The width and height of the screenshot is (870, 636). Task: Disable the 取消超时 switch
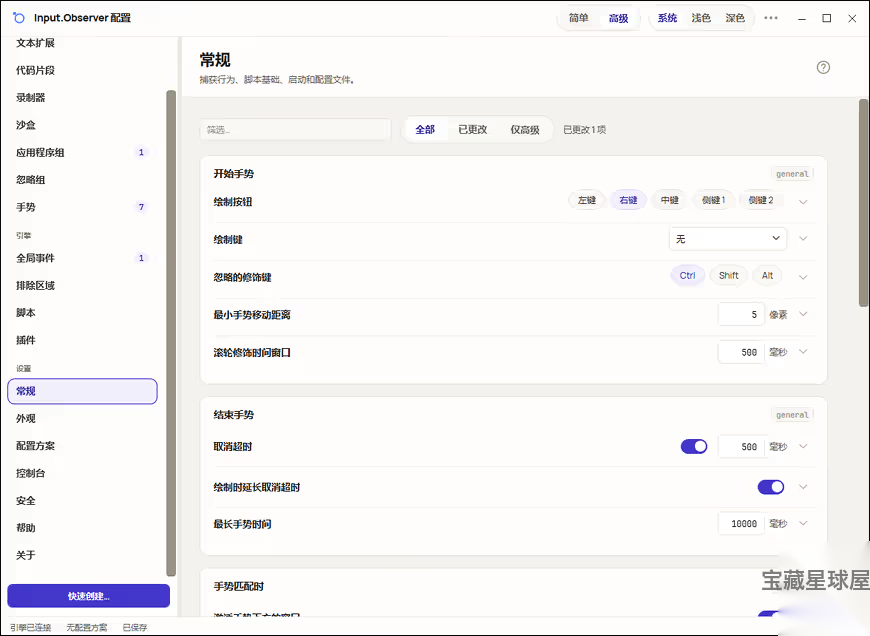pyautogui.click(x=694, y=446)
